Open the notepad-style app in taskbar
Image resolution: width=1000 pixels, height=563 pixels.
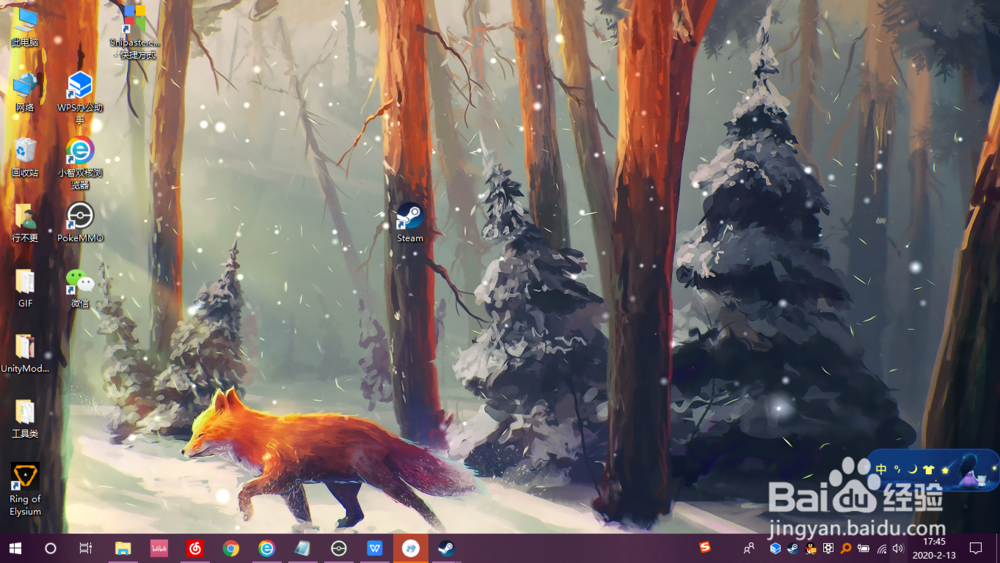(x=302, y=548)
